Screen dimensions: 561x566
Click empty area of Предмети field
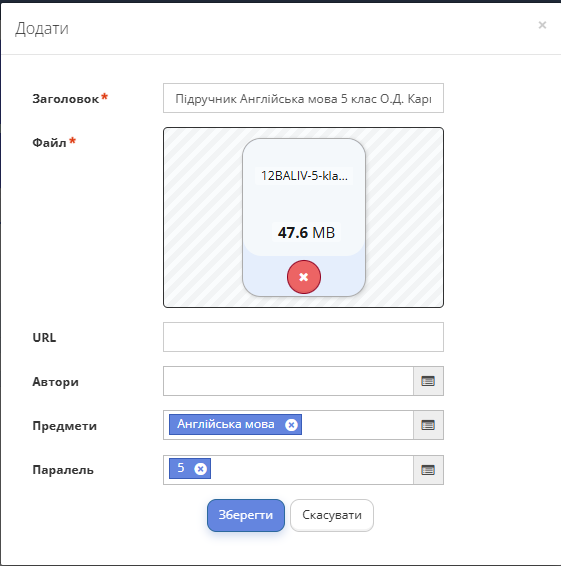357,425
